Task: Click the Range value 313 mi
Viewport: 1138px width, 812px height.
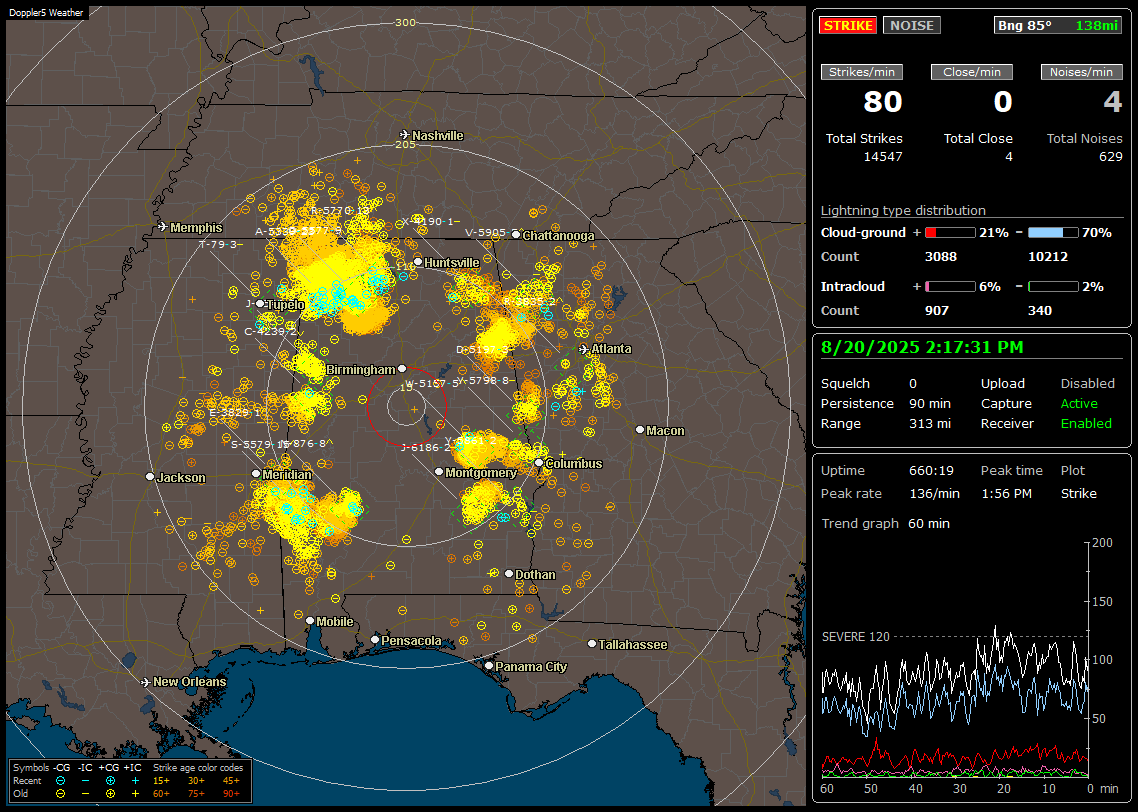Action: click(930, 424)
